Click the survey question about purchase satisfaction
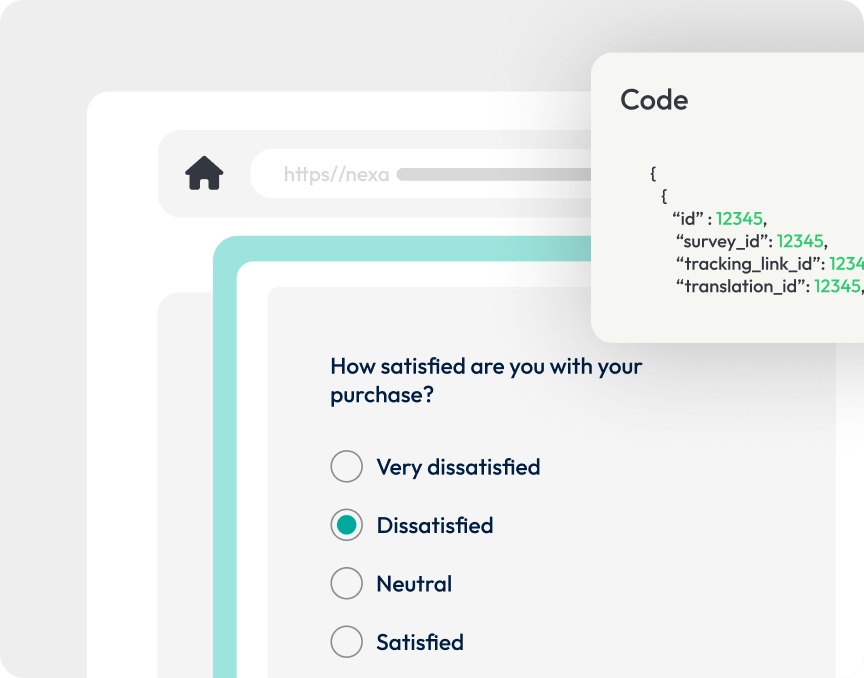This screenshot has width=864, height=678. (x=486, y=380)
